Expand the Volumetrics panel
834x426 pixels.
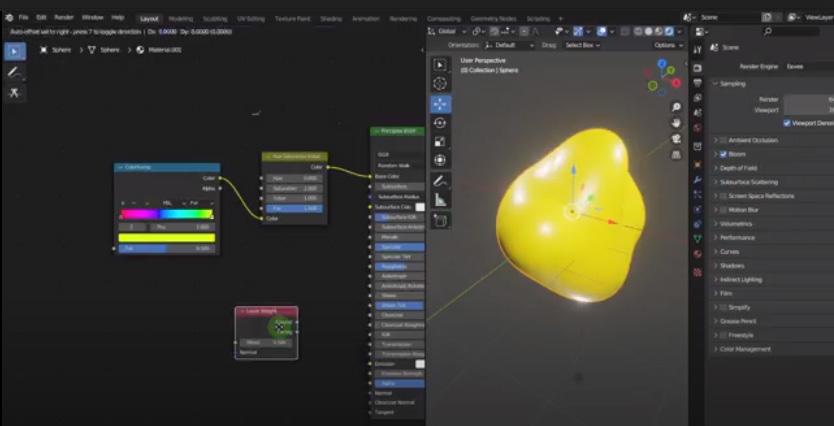pyautogui.click(x=736, y=224)
